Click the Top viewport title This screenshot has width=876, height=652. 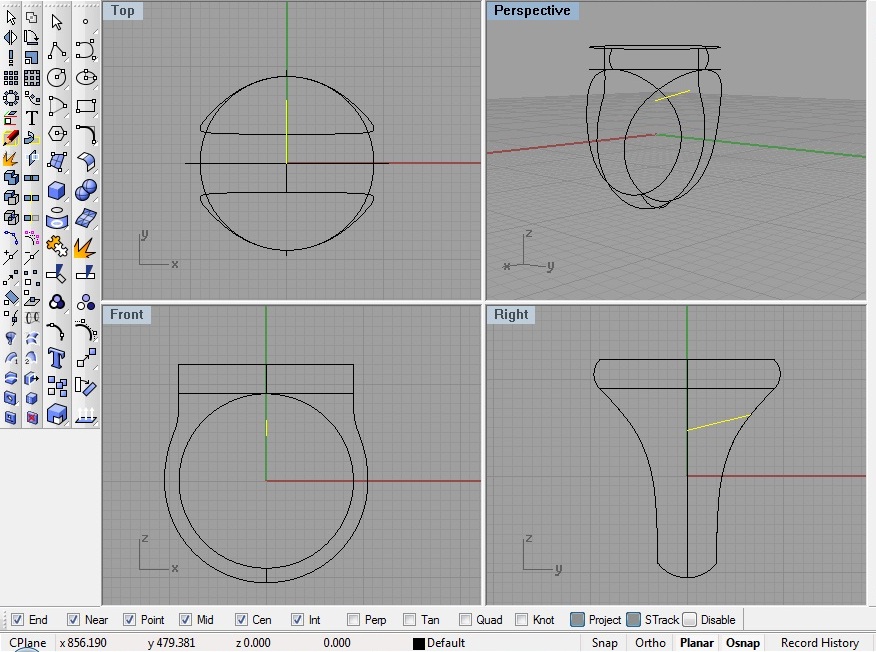click(x=123, y=11)
